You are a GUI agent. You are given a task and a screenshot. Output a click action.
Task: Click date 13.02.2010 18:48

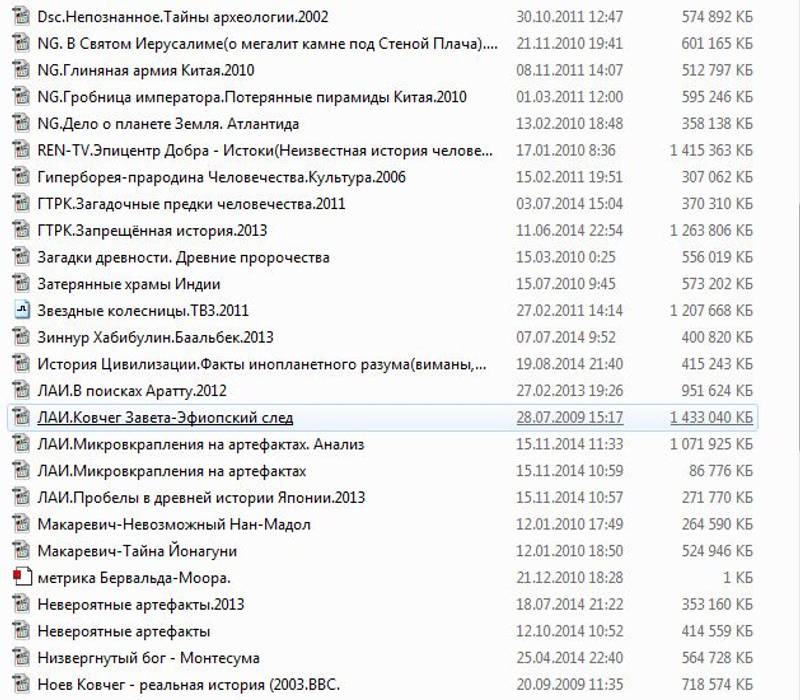[569, 123]
